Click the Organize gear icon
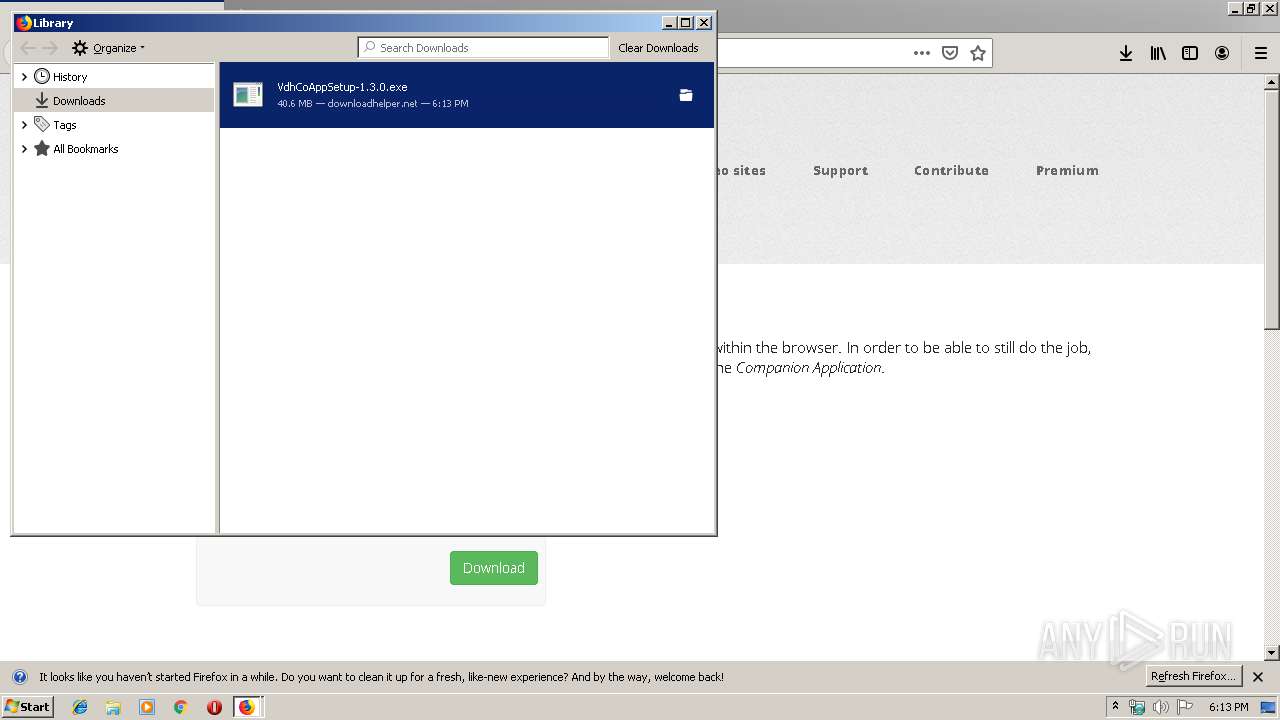1280x720 pixels. [x=80, y=47]
